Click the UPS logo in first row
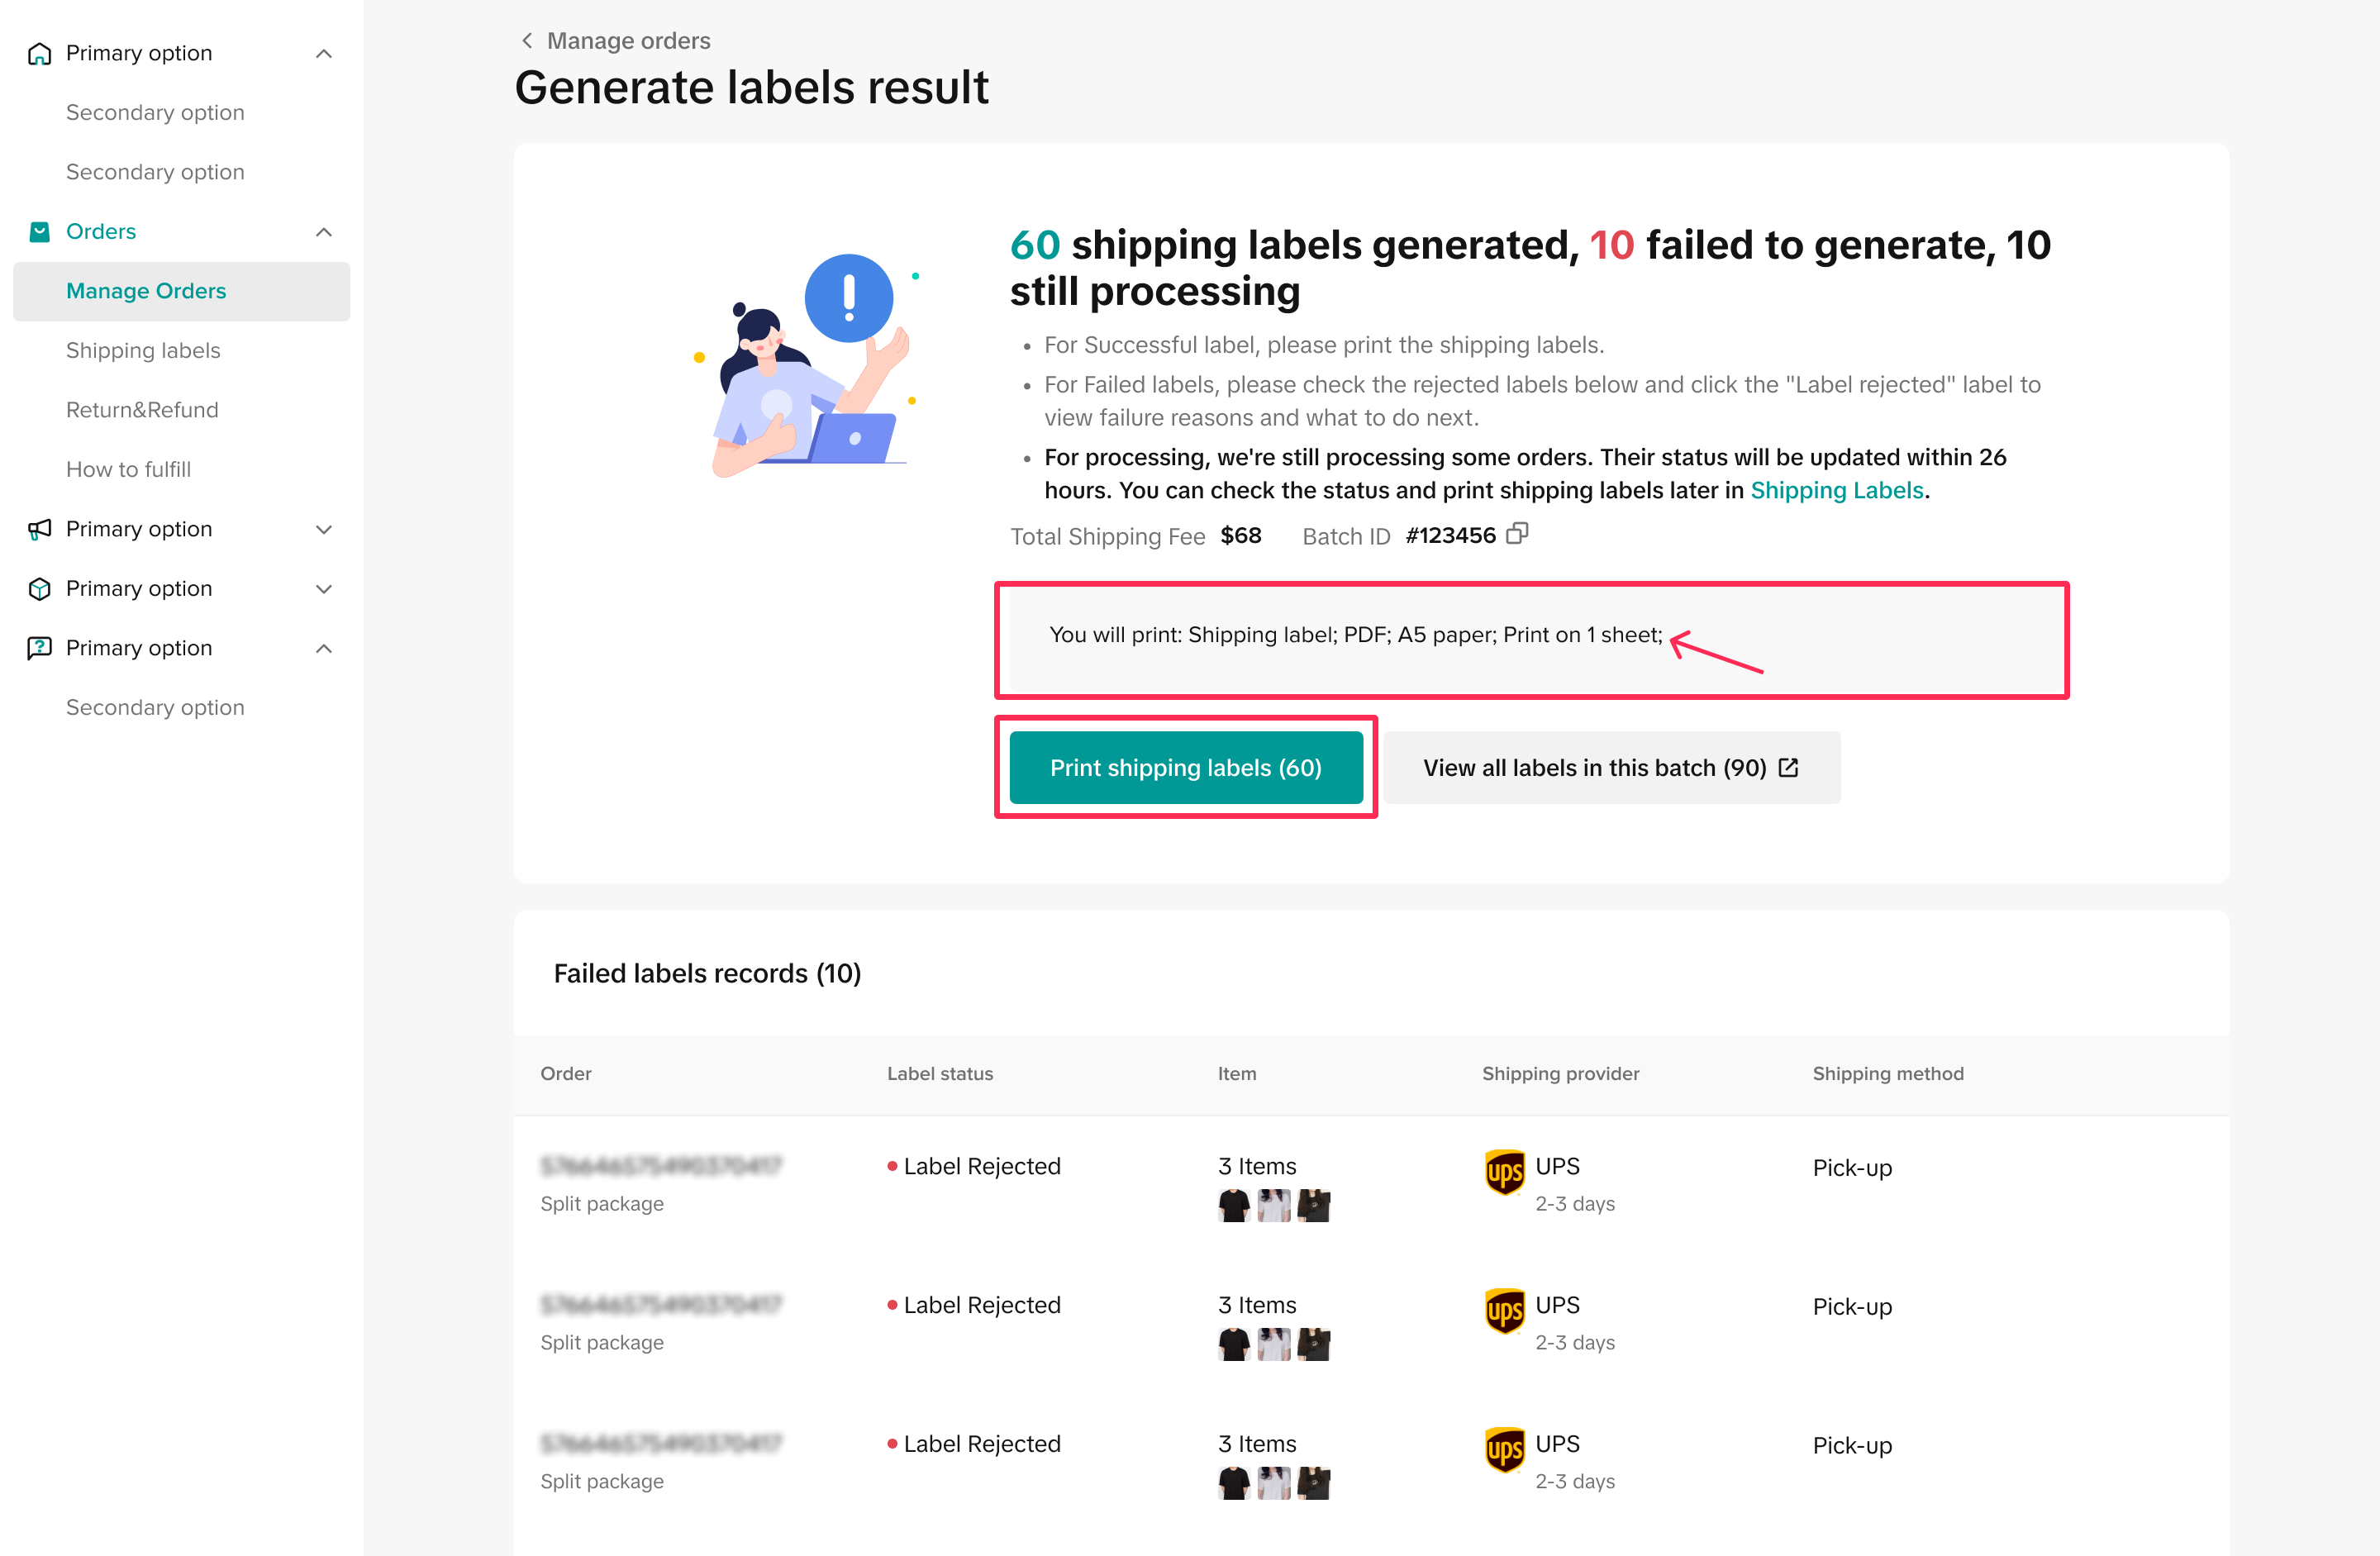Image resolution: width=2380 pixels, height=1556 pixels. pyautogui.click(x=1504, y=1172)
